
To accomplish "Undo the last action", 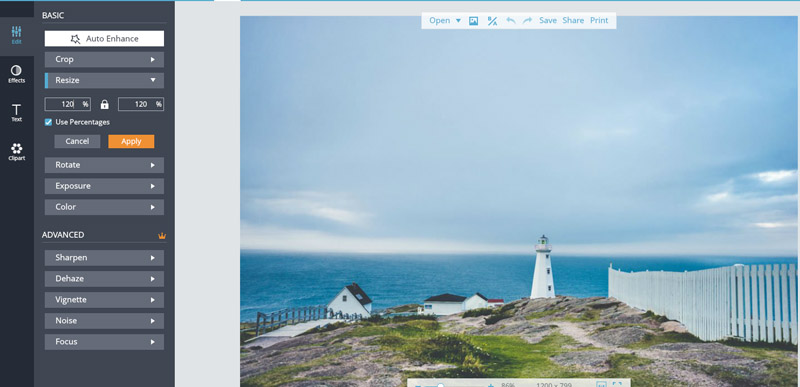I will [511, 20].
